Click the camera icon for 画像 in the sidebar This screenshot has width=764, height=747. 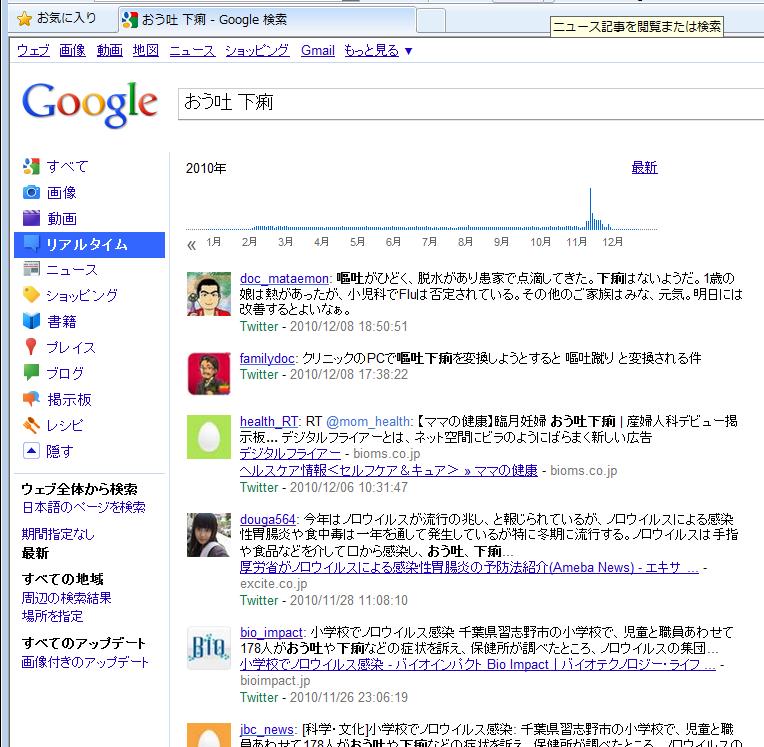point(31,192)
